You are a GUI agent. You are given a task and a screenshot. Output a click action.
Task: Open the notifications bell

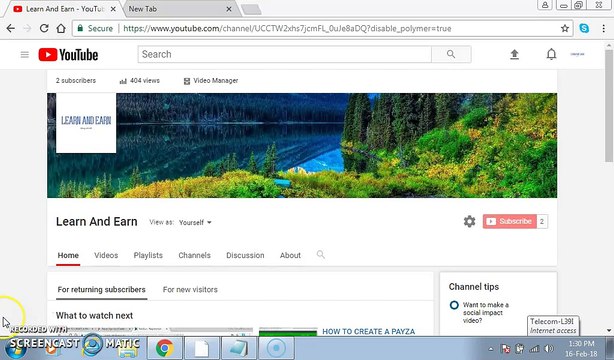tap(551, 54)
